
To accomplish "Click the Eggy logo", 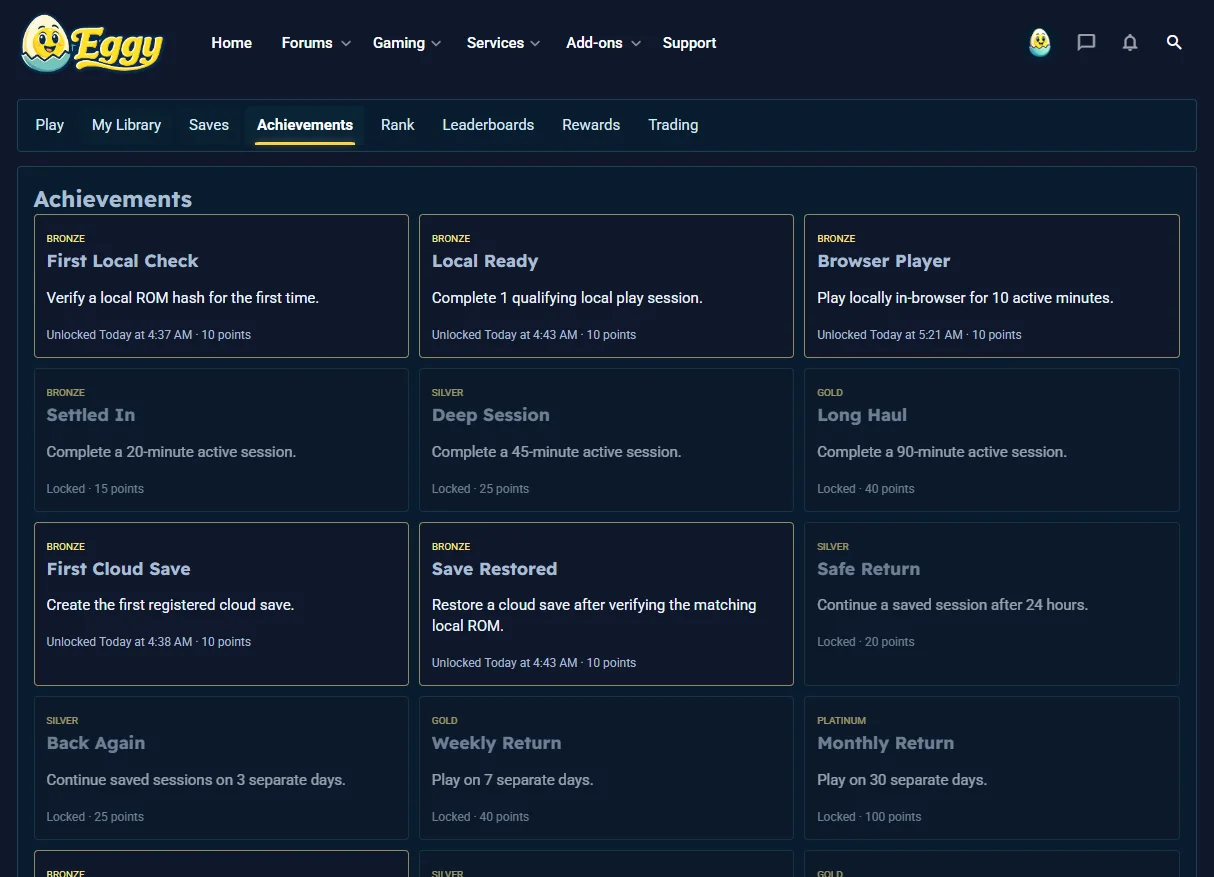I will pyautogui.click(x=91, y=43).
